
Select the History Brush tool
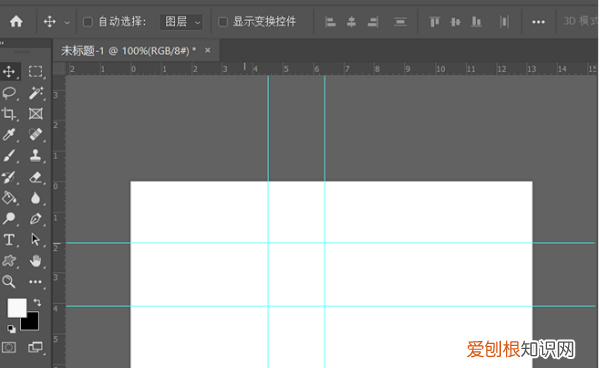(x=9, y=177)
